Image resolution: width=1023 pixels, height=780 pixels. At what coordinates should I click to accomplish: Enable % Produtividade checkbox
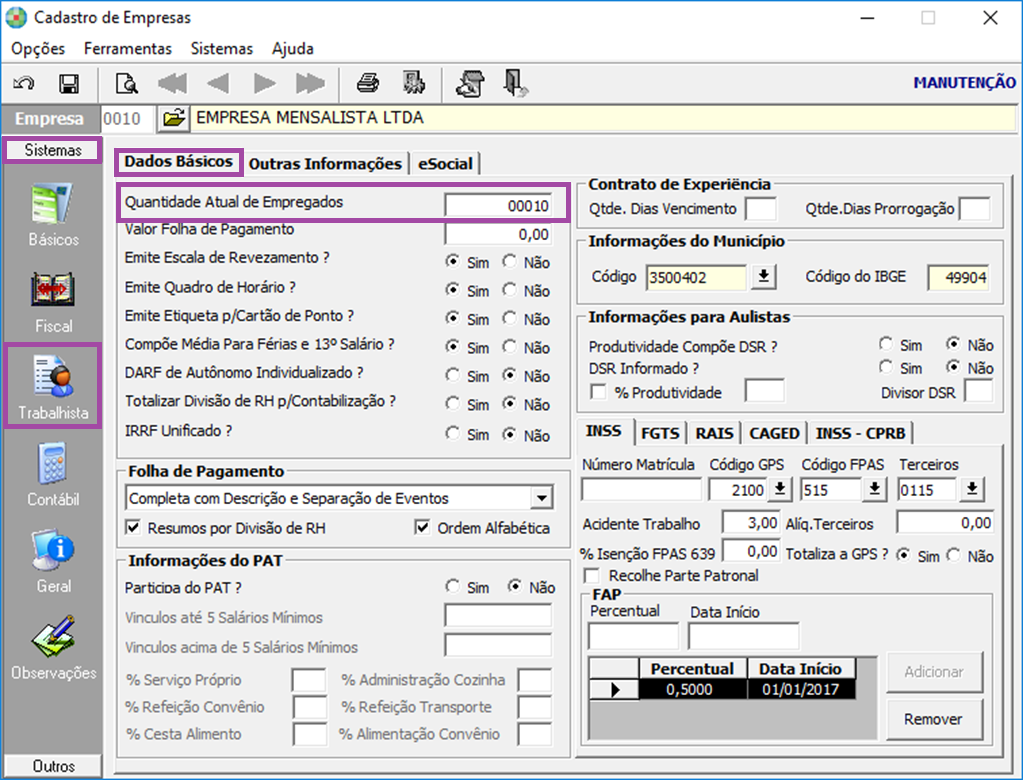pos(598,392)
